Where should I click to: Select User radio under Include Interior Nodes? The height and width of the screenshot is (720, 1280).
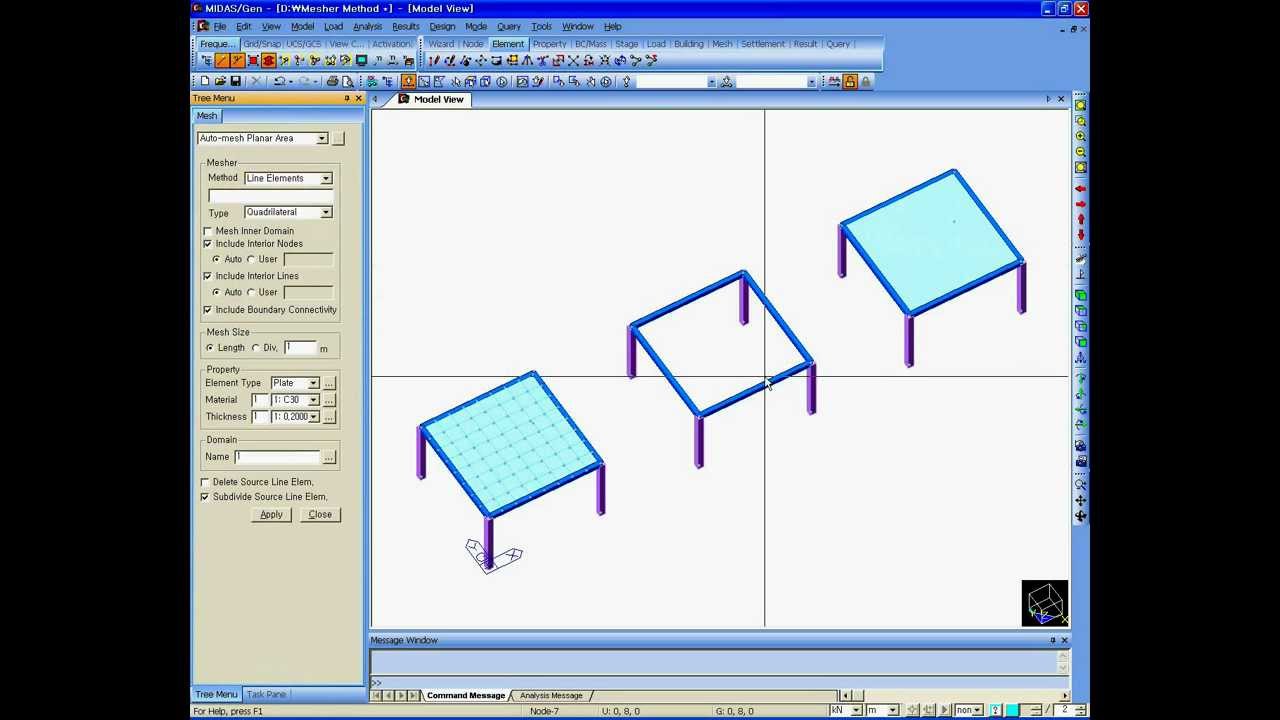[251, 259]
